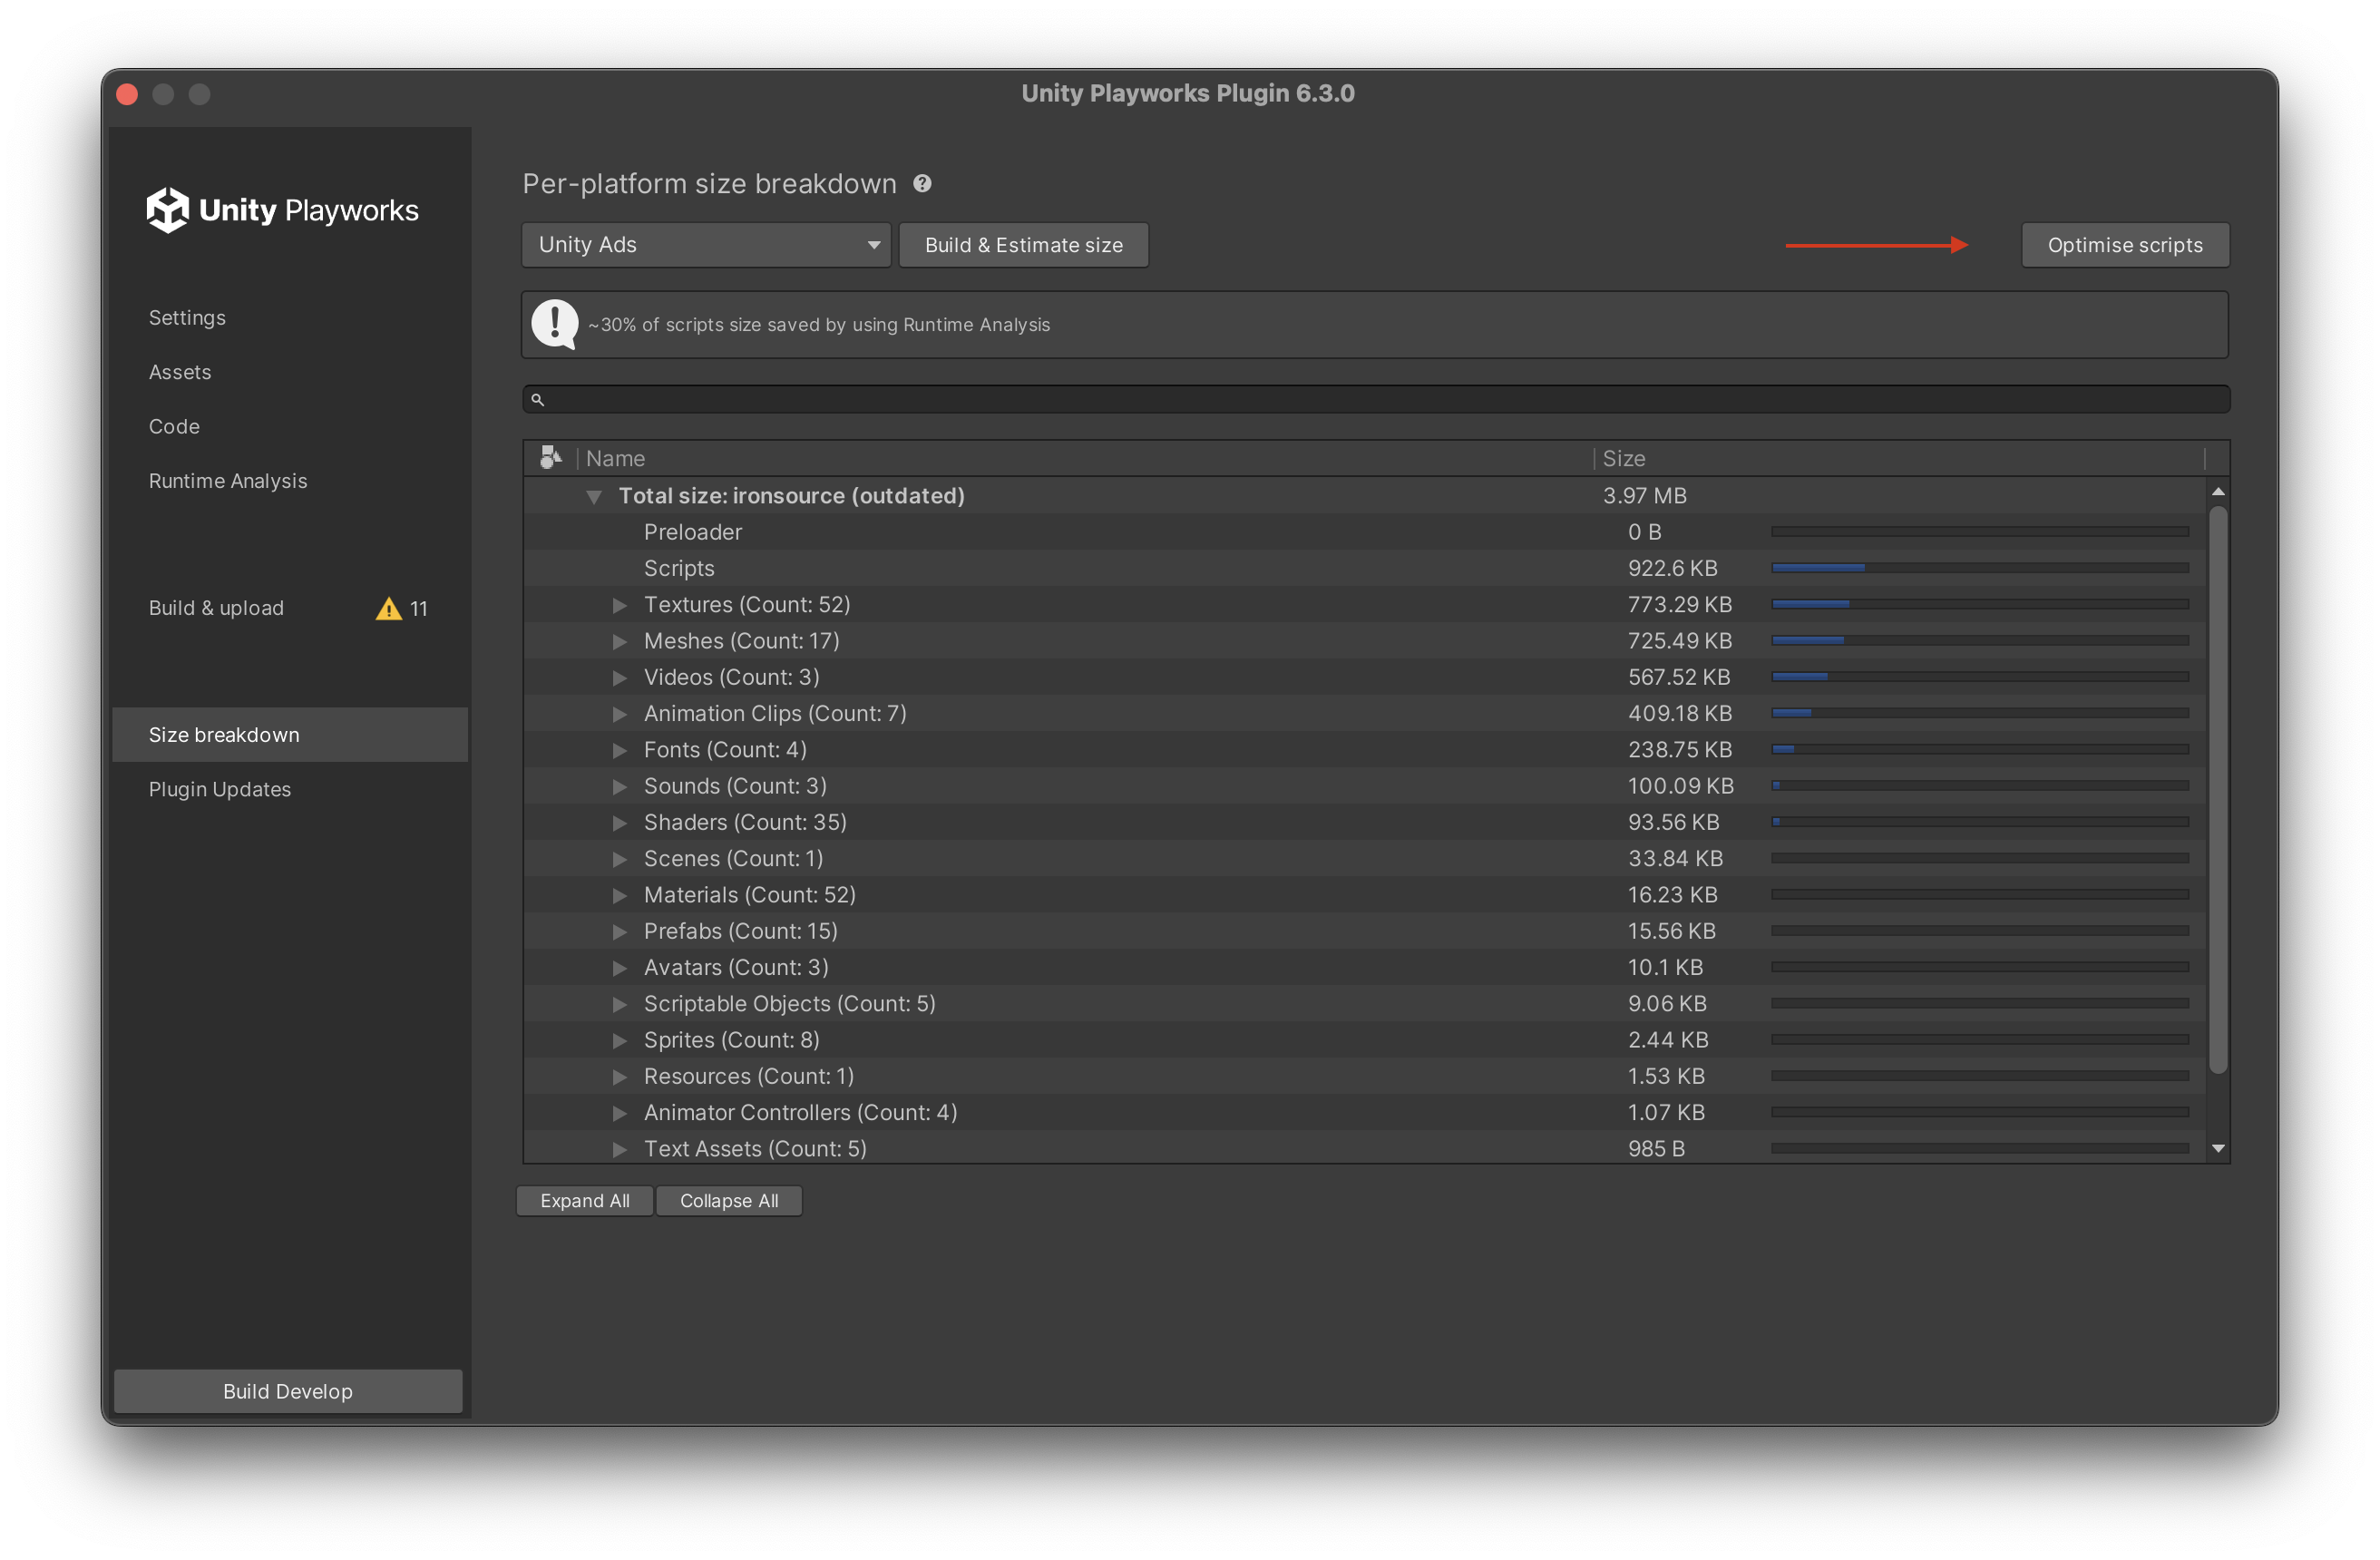Expand Avatars (Count: 3)
The width and height of the screenshot is (2380, 1560).
(620, 968)
